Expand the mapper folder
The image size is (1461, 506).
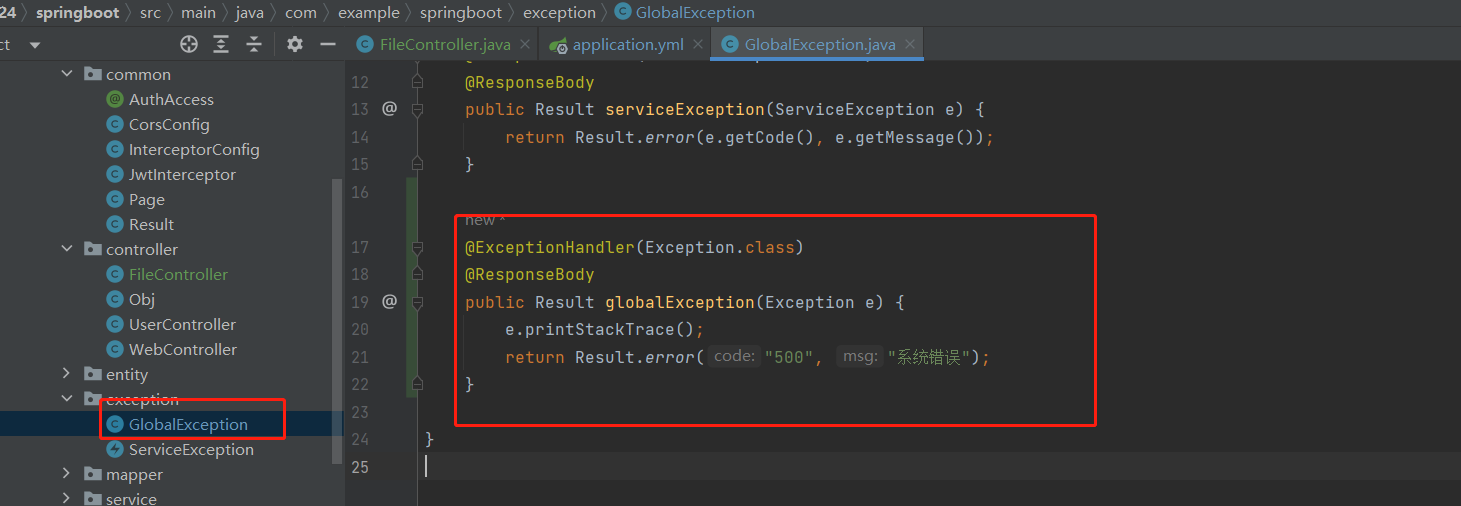[x=67, y=474]
